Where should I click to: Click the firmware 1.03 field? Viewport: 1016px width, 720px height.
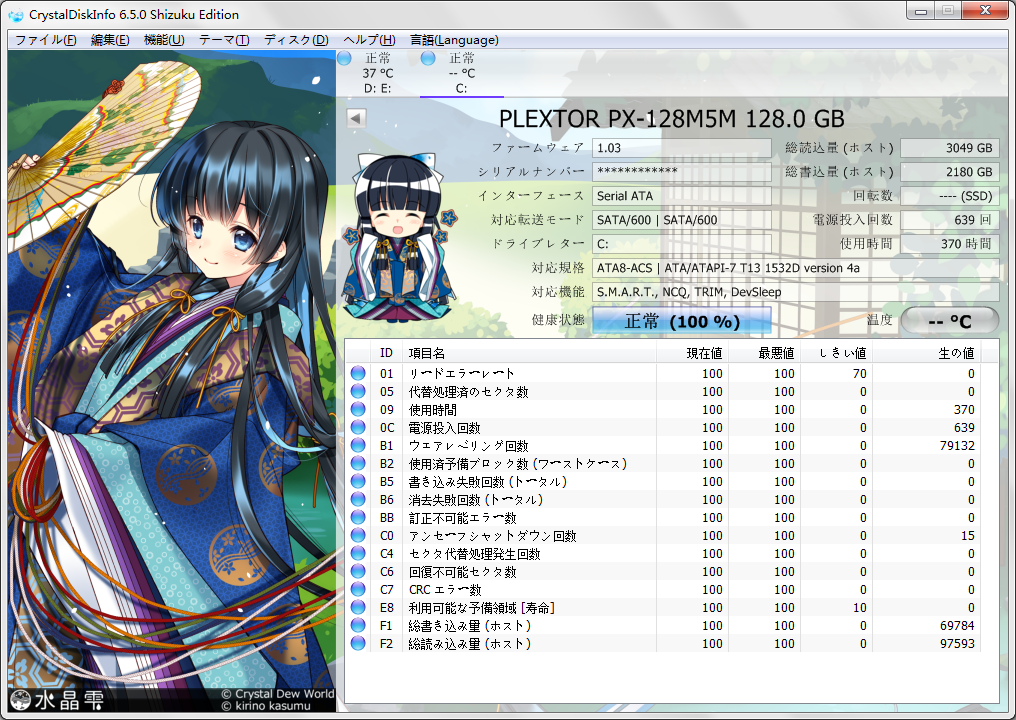click(681, 148)
